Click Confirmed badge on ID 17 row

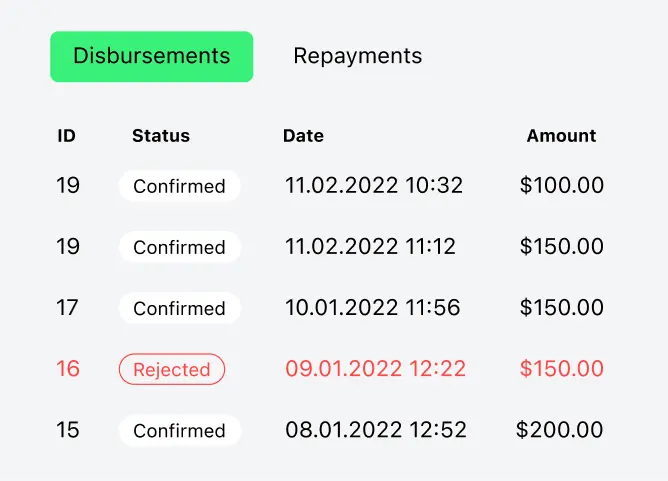point(179,308)
